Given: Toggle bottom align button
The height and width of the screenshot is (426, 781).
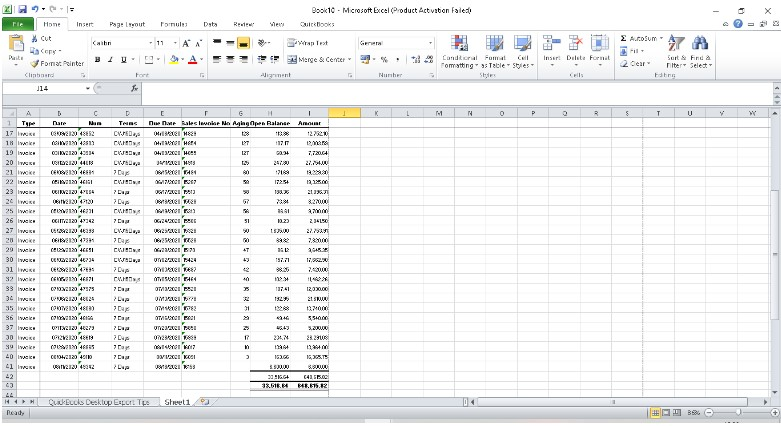Looking at the screenshot, I should pyautogui.click(x=243, y=43).
